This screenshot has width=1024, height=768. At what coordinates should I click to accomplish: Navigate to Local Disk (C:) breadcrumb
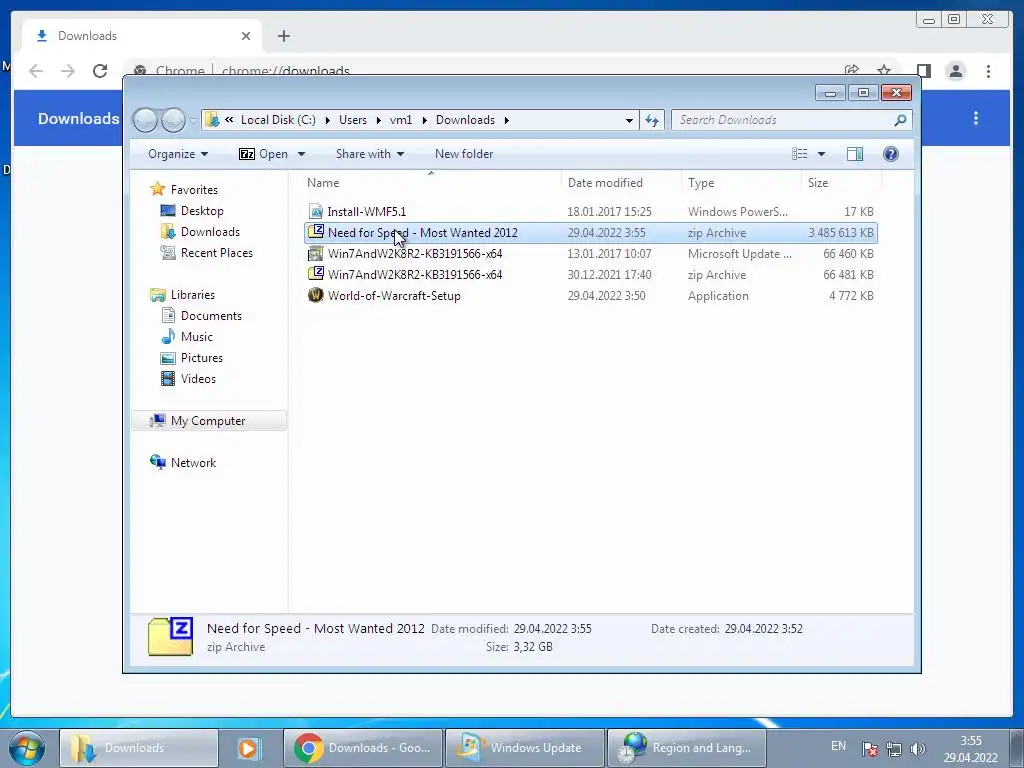pyautogui.click(x=278, y=120)
